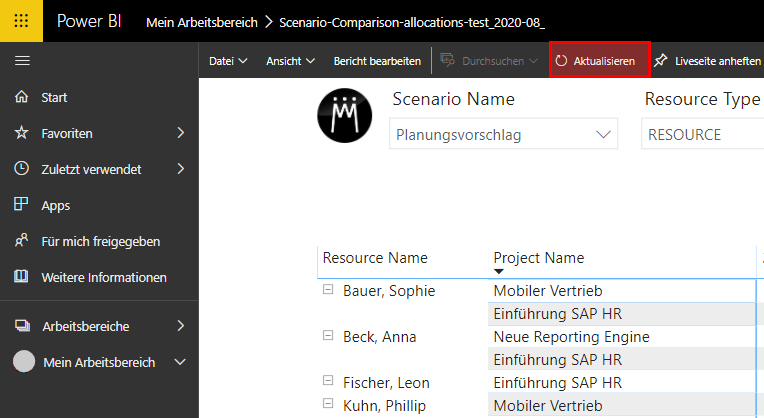Open Arbeitsbereiche in sidebar

point(86,326)
